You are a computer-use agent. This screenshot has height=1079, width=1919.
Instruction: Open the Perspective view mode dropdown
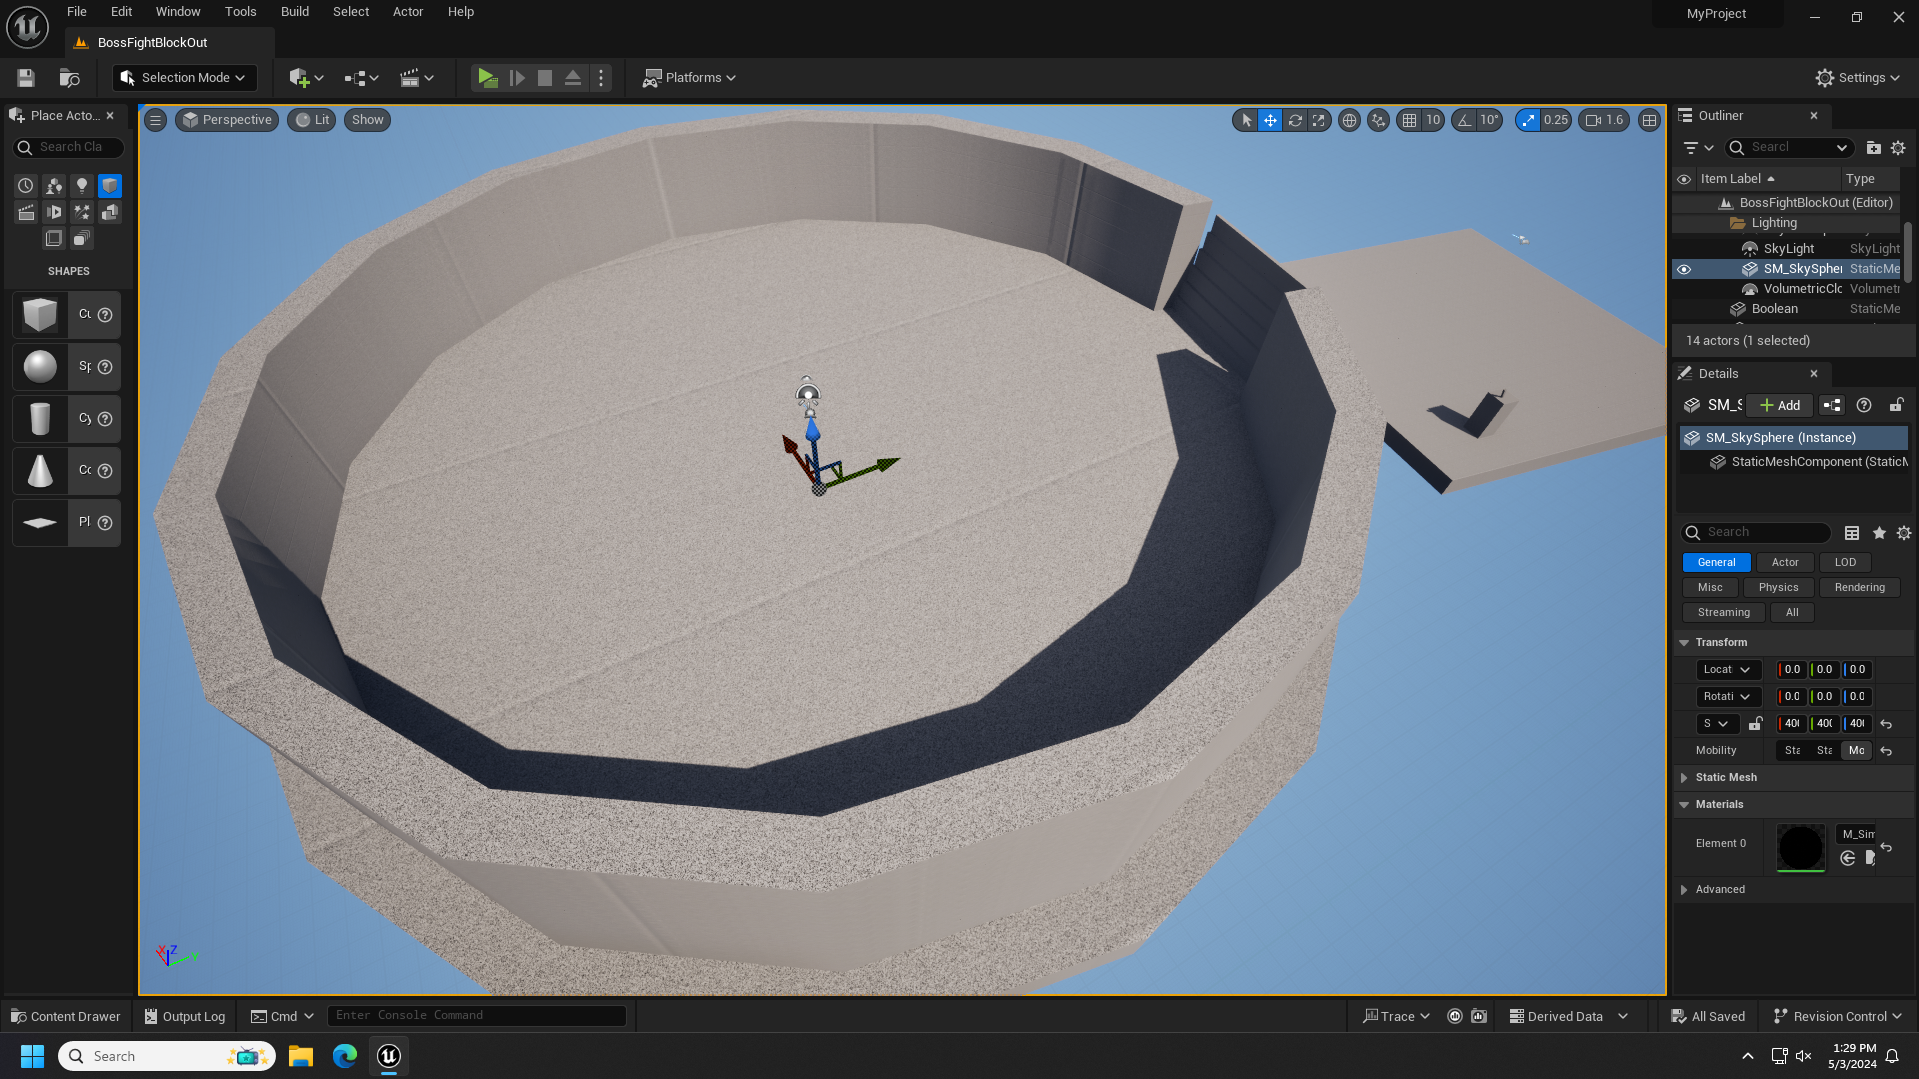[227, 120]
